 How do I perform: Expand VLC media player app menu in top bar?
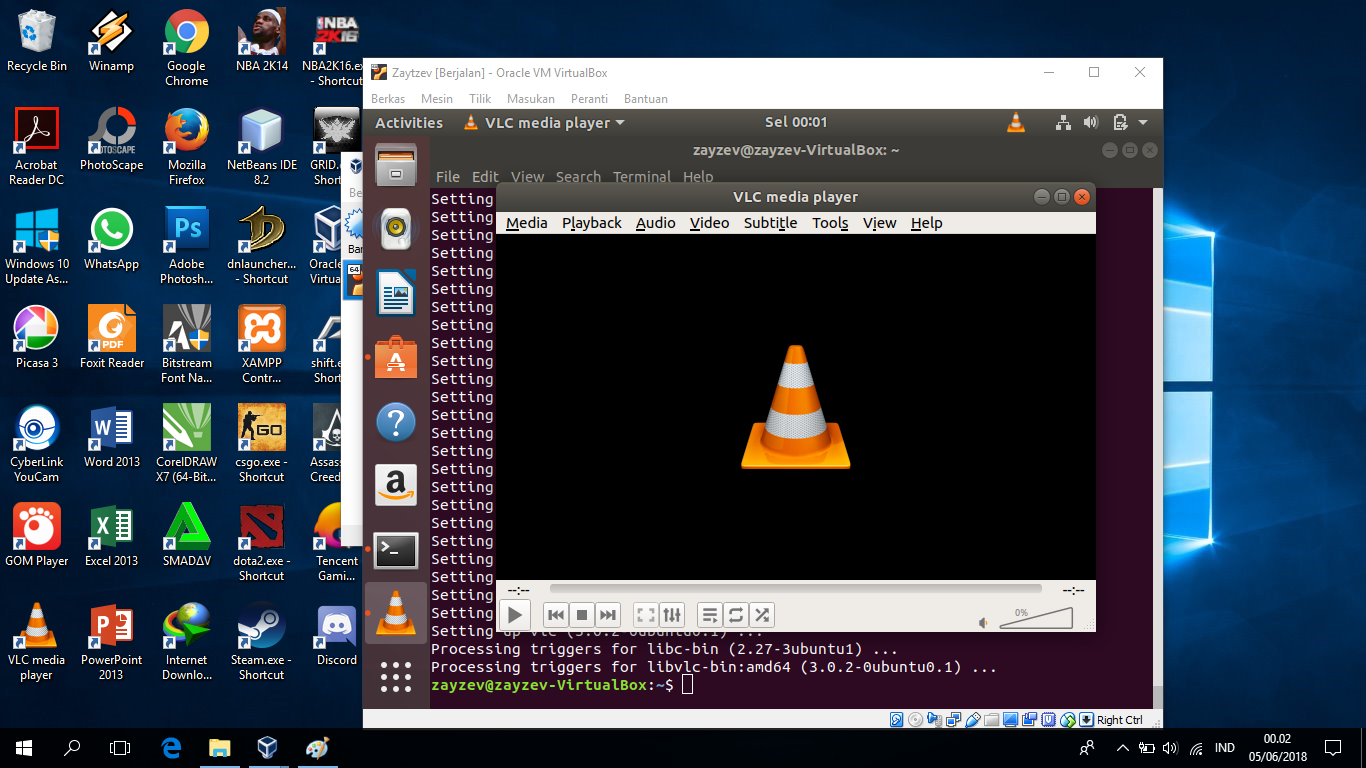(545, 123)
